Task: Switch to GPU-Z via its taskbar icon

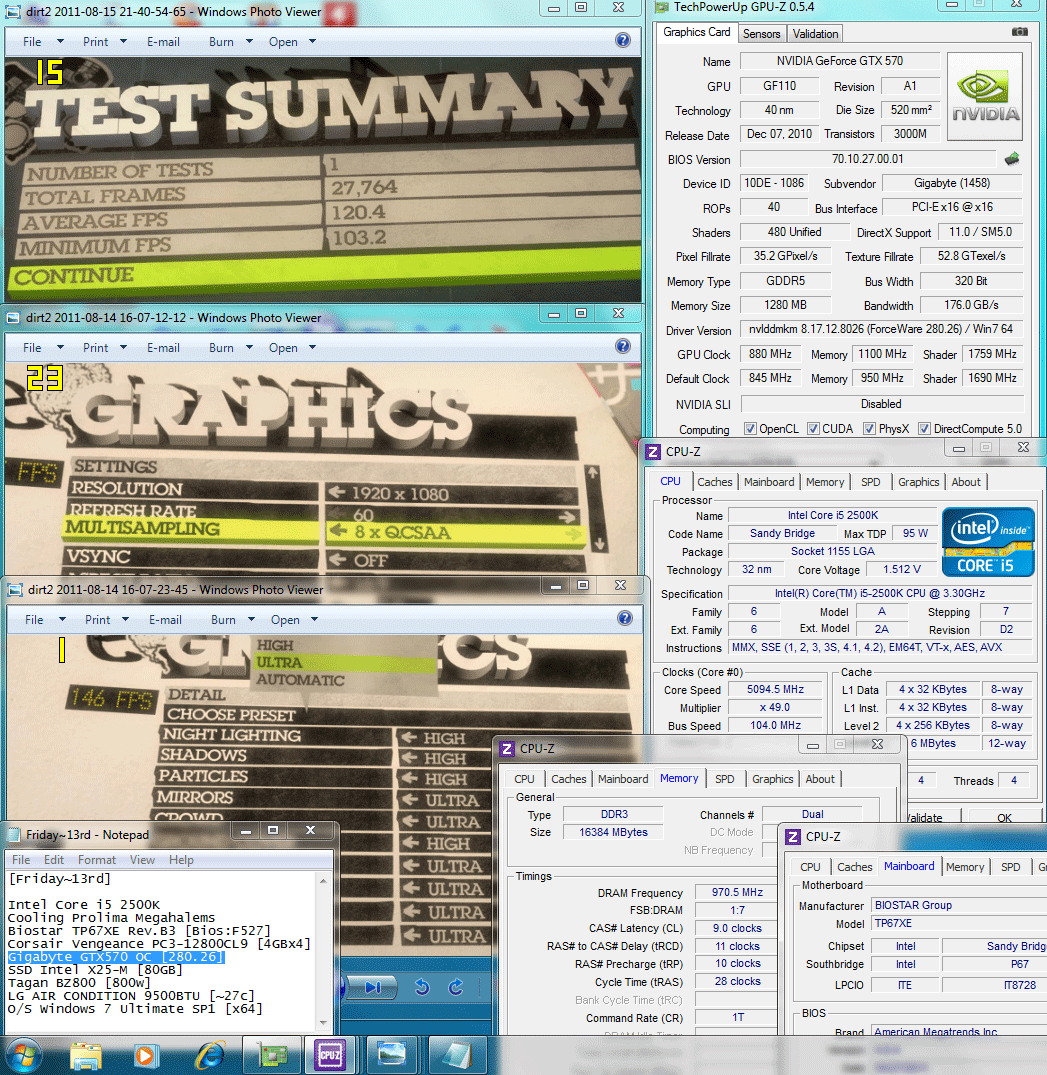Action: point(272,1056)
